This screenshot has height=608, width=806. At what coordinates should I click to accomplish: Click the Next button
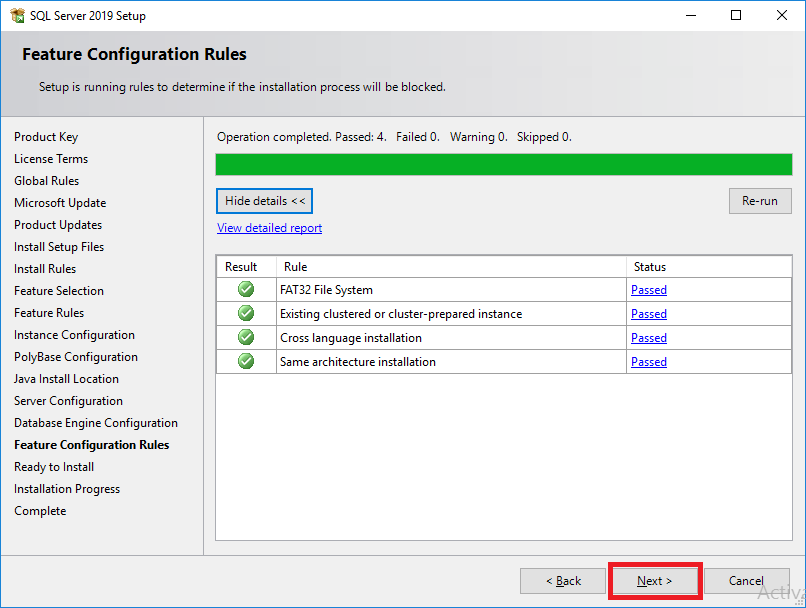click(655, 581)
